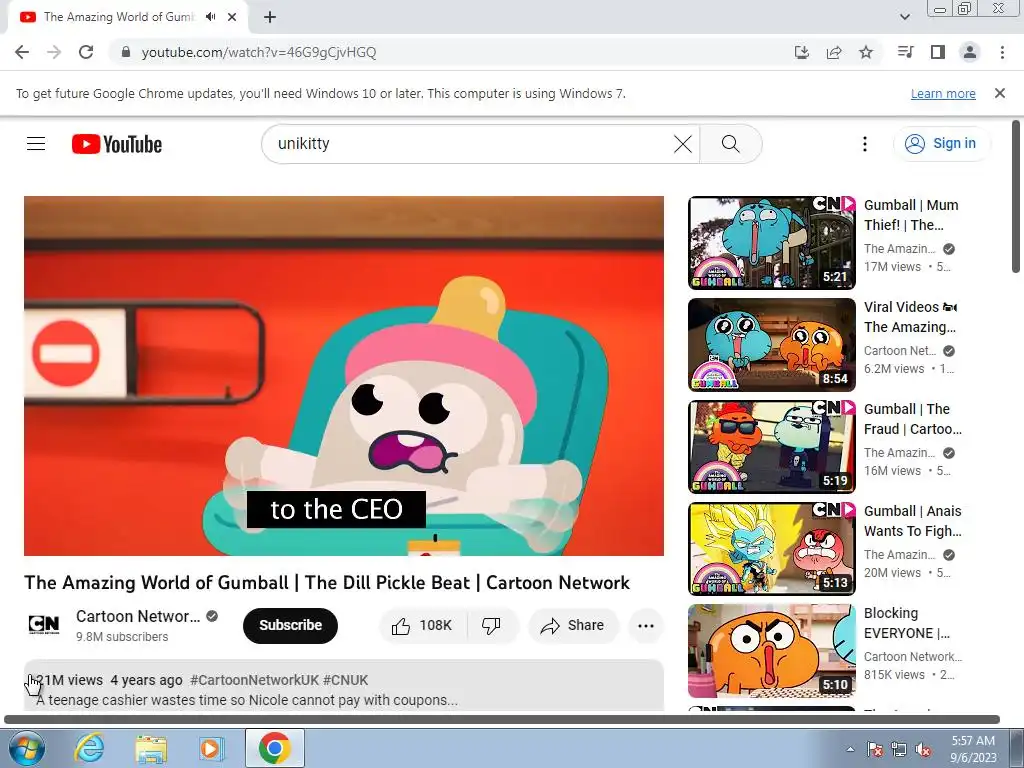Click the Sign in button

click(941, 143)
